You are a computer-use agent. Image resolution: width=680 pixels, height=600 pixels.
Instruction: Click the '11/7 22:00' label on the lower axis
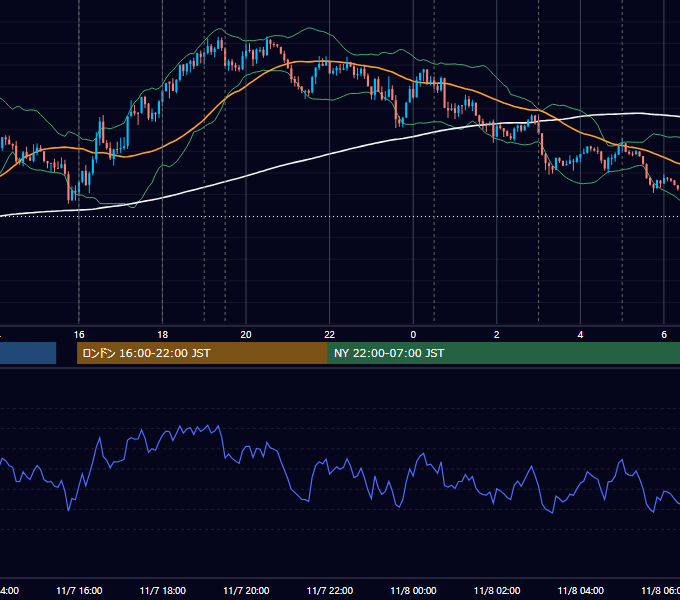[x=330, y=590]
